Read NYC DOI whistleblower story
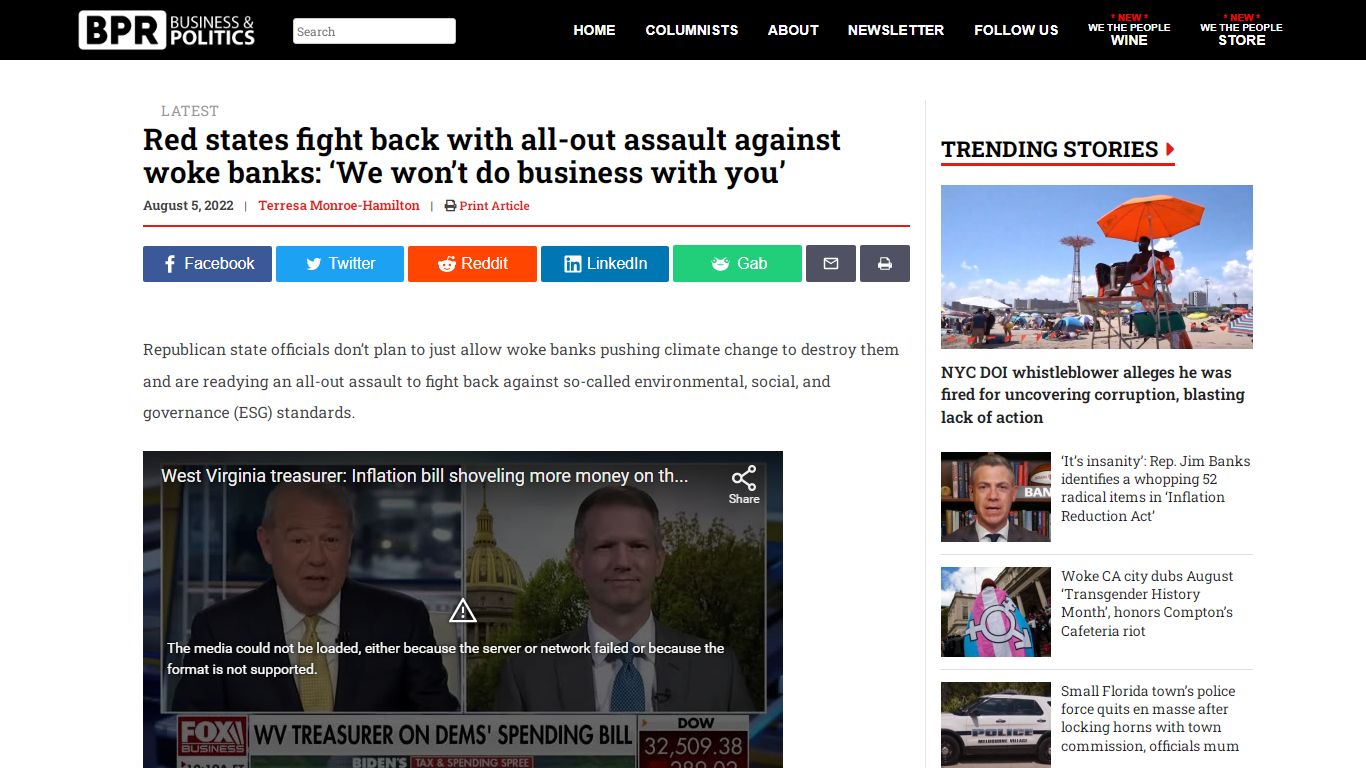This screenshot has width=1366, height=768. (1093, 395)
